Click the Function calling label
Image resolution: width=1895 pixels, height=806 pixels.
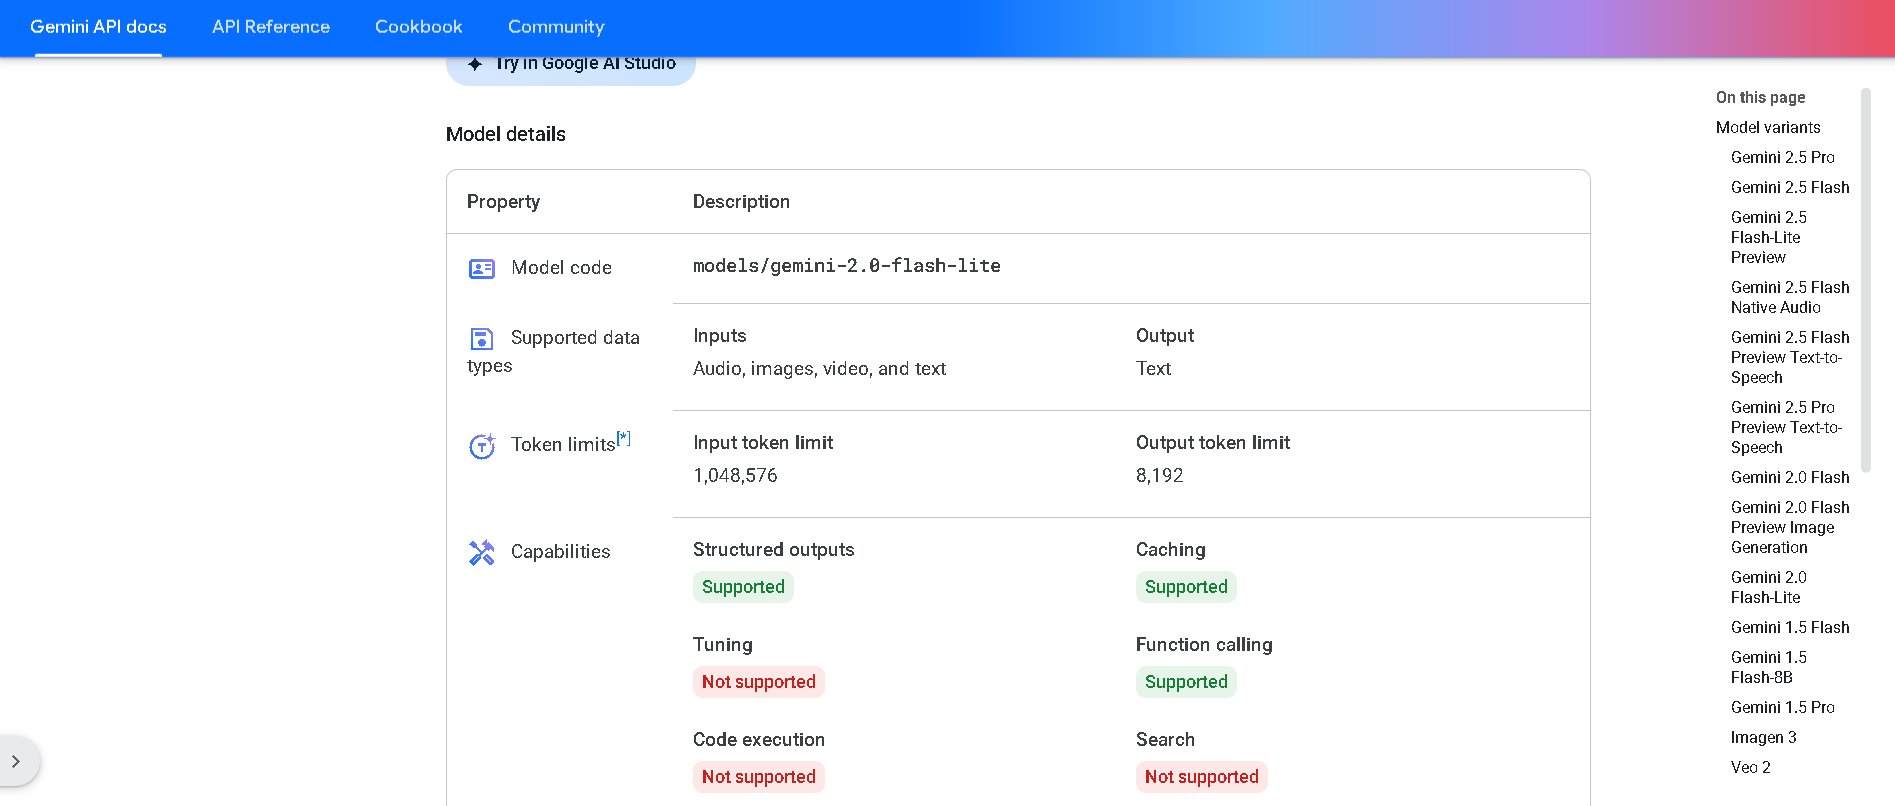[x=1204, y=645]
